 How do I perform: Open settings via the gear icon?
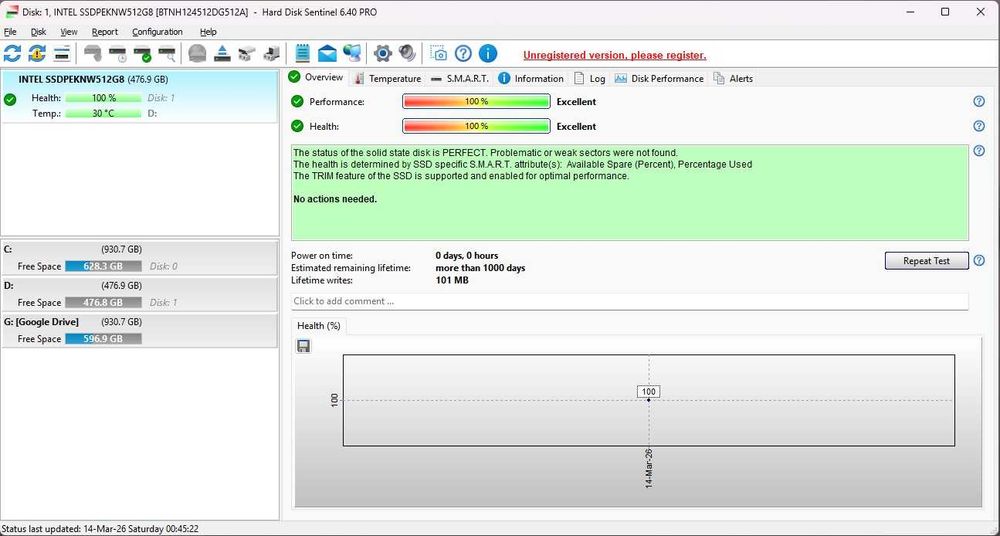pos(383,54)
